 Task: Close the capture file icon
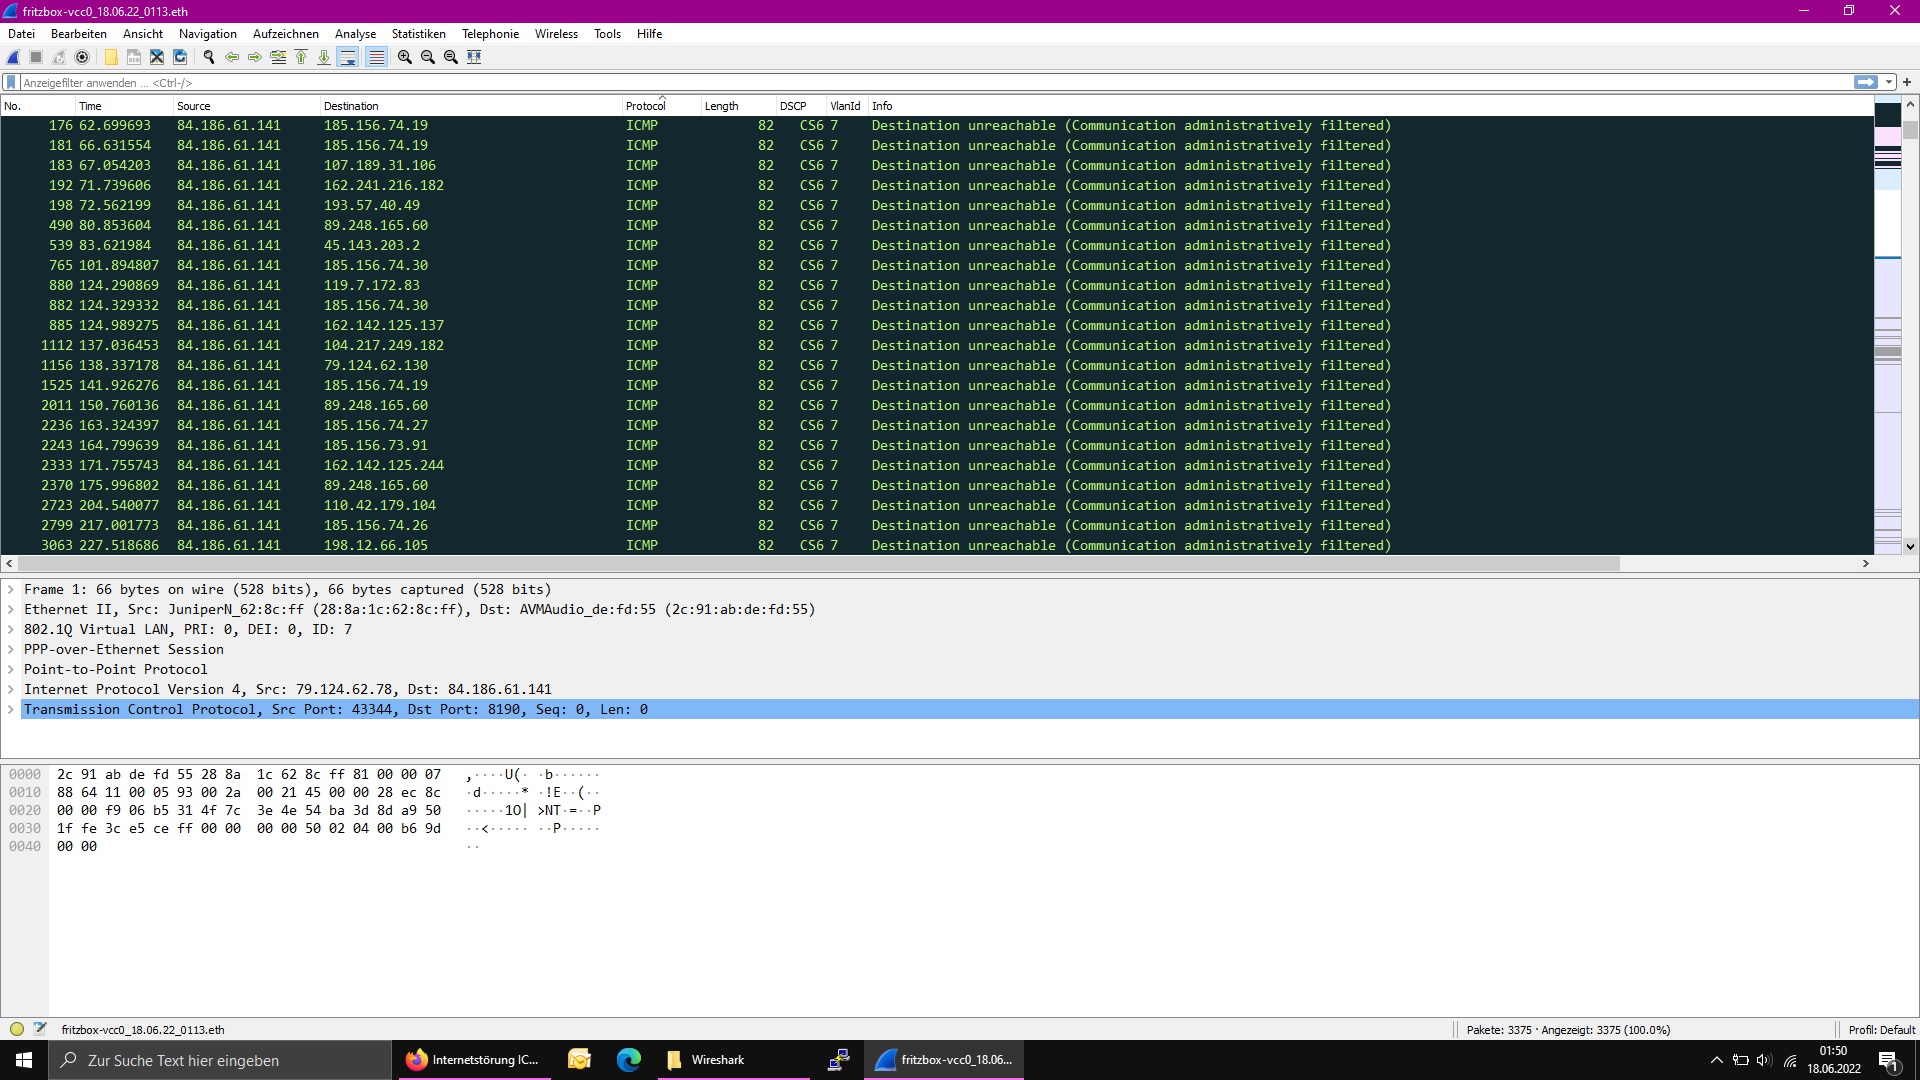point(157,57)
